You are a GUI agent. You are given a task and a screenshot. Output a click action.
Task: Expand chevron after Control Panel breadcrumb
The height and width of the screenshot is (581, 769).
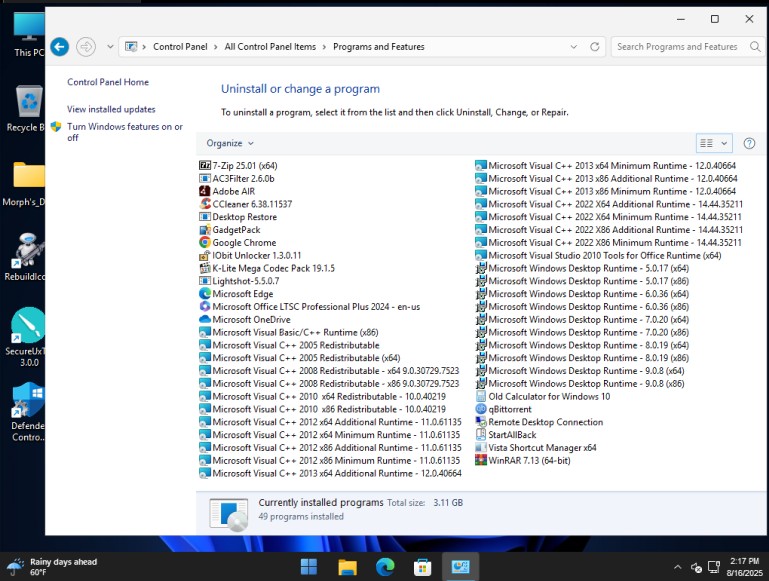tap(216, 47)
